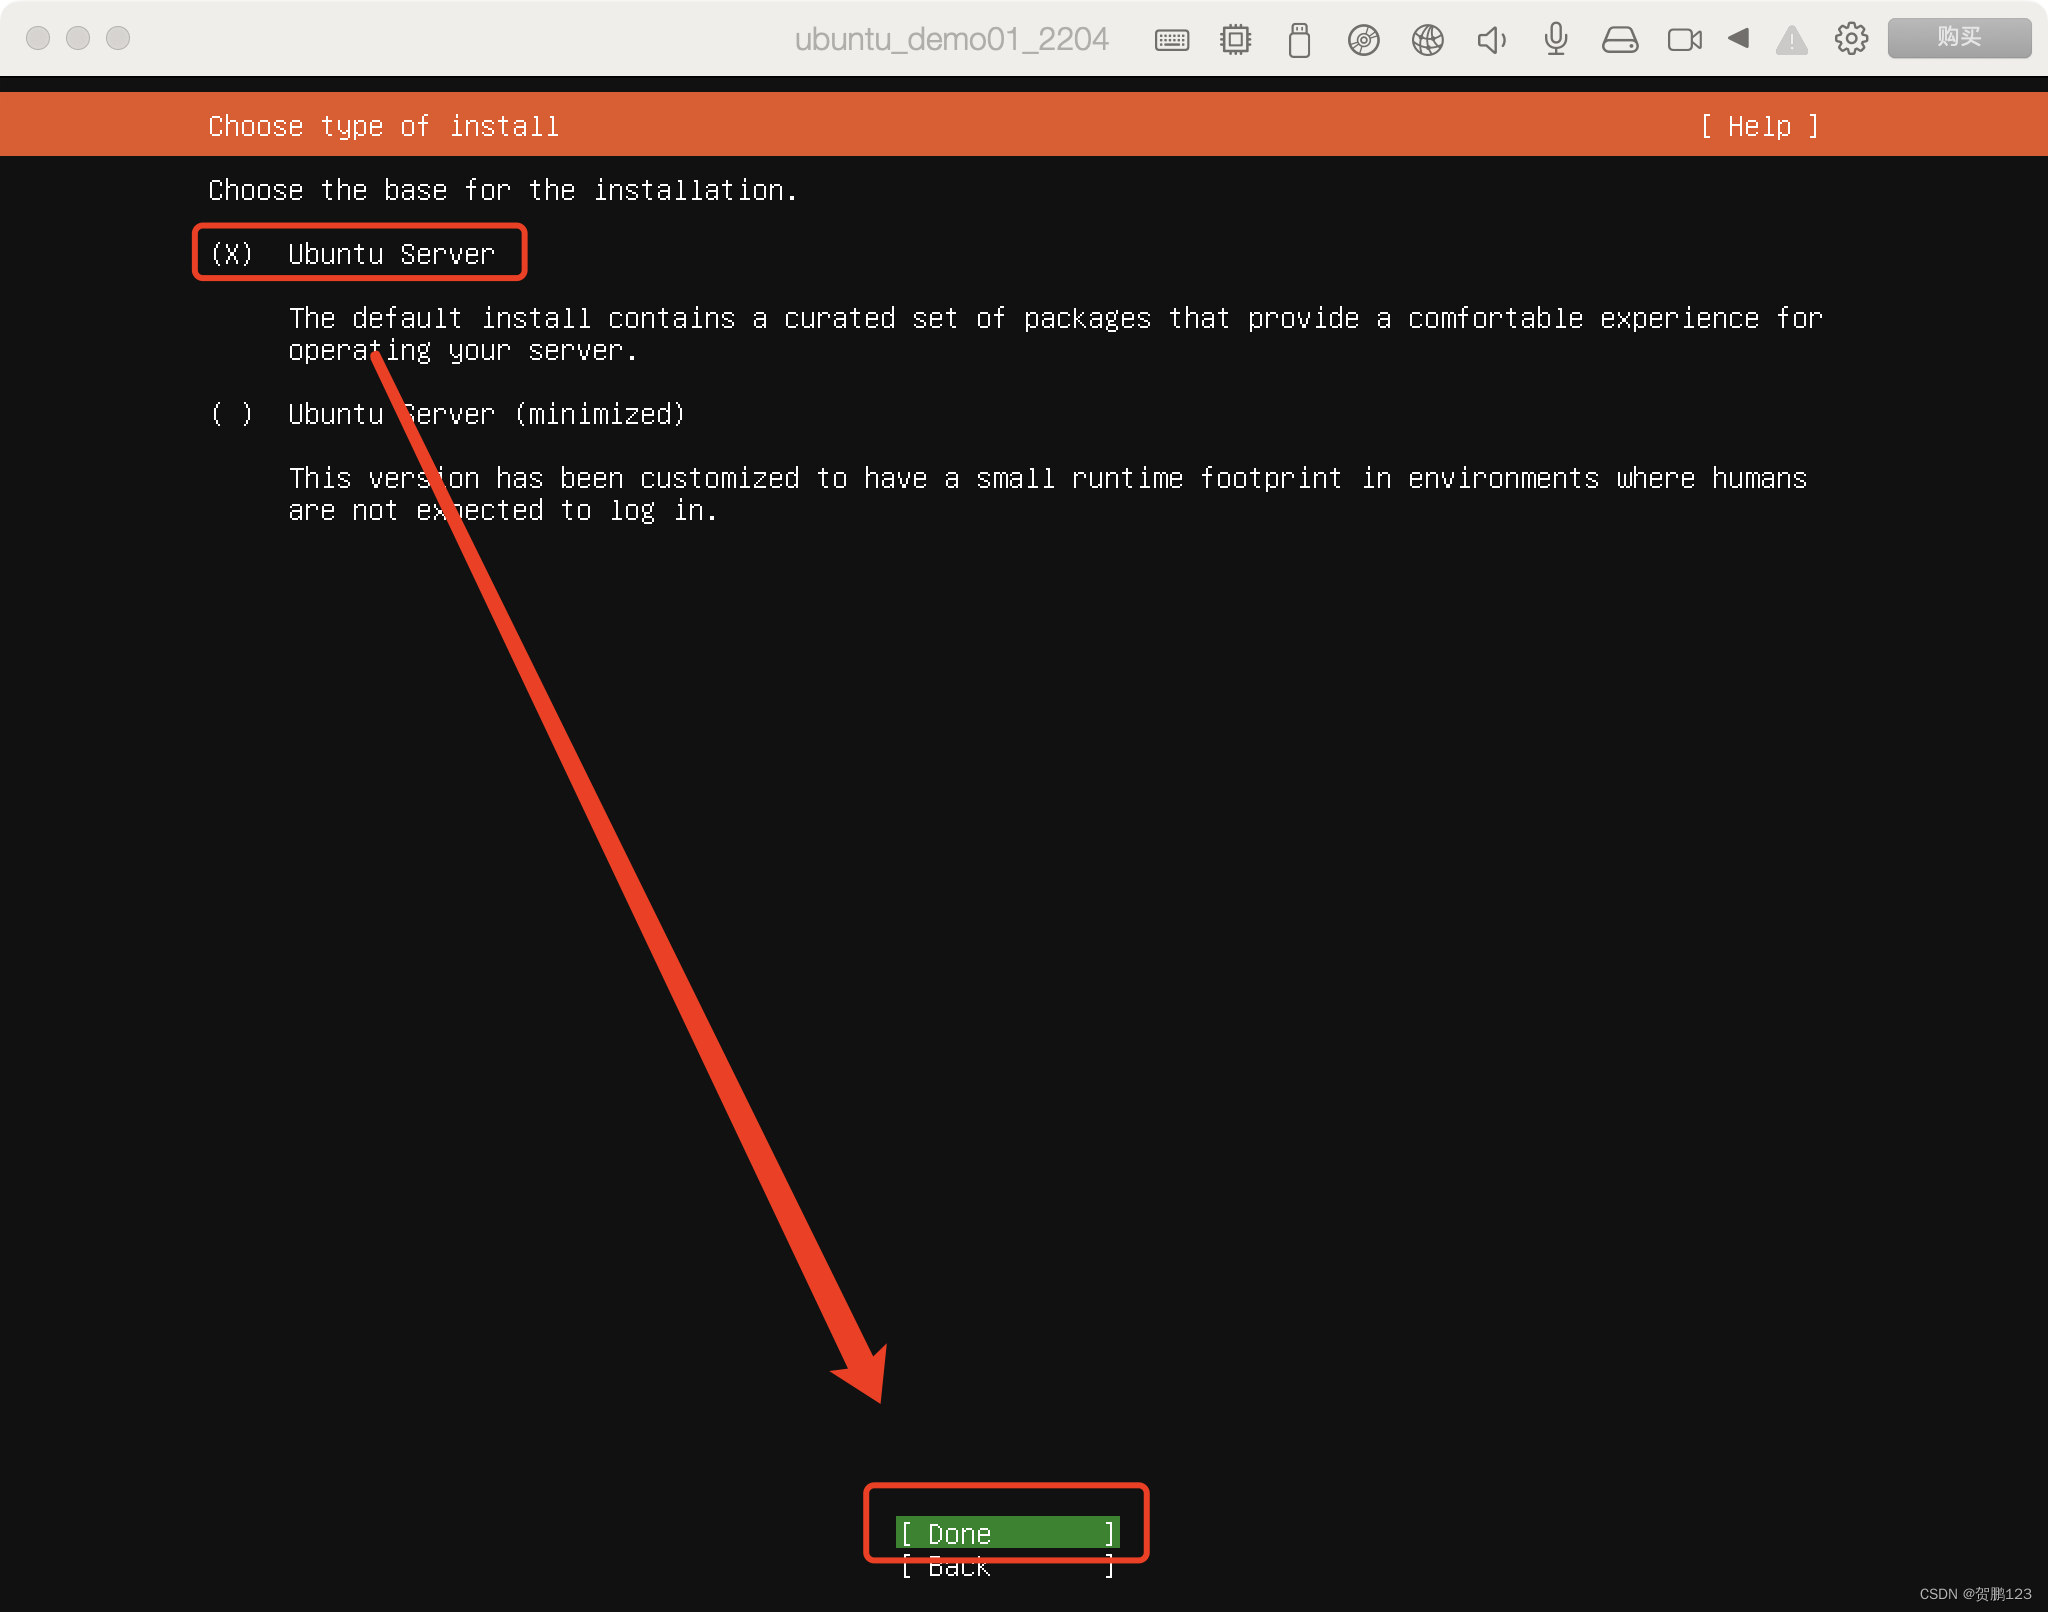
Task: Open the hard disk drive icon
Action: point(1619,40)
